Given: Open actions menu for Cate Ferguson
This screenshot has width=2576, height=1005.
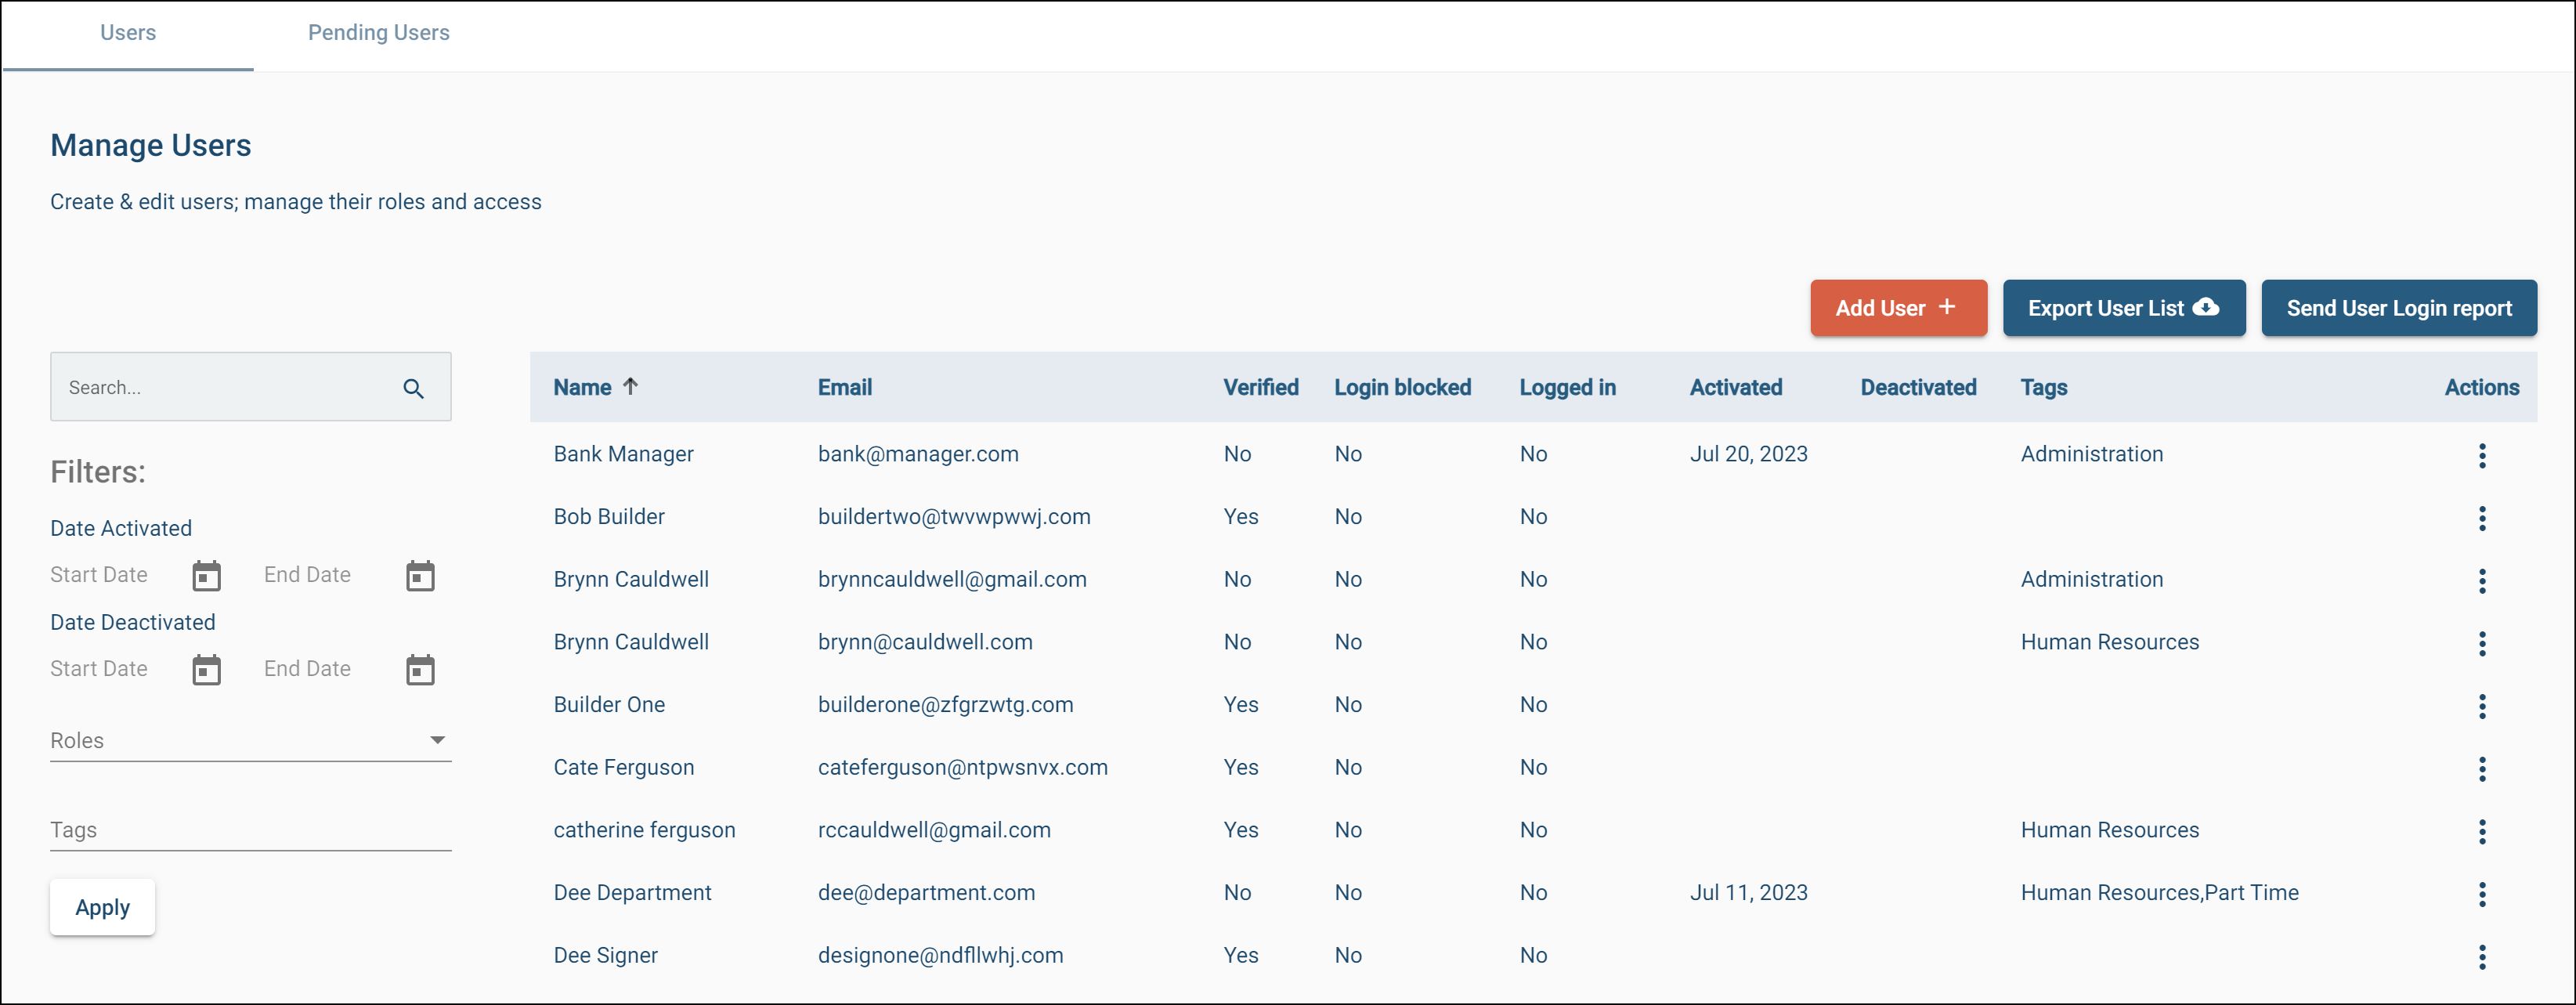Looking at the screenshot, I should click(x=2481, y=769).
